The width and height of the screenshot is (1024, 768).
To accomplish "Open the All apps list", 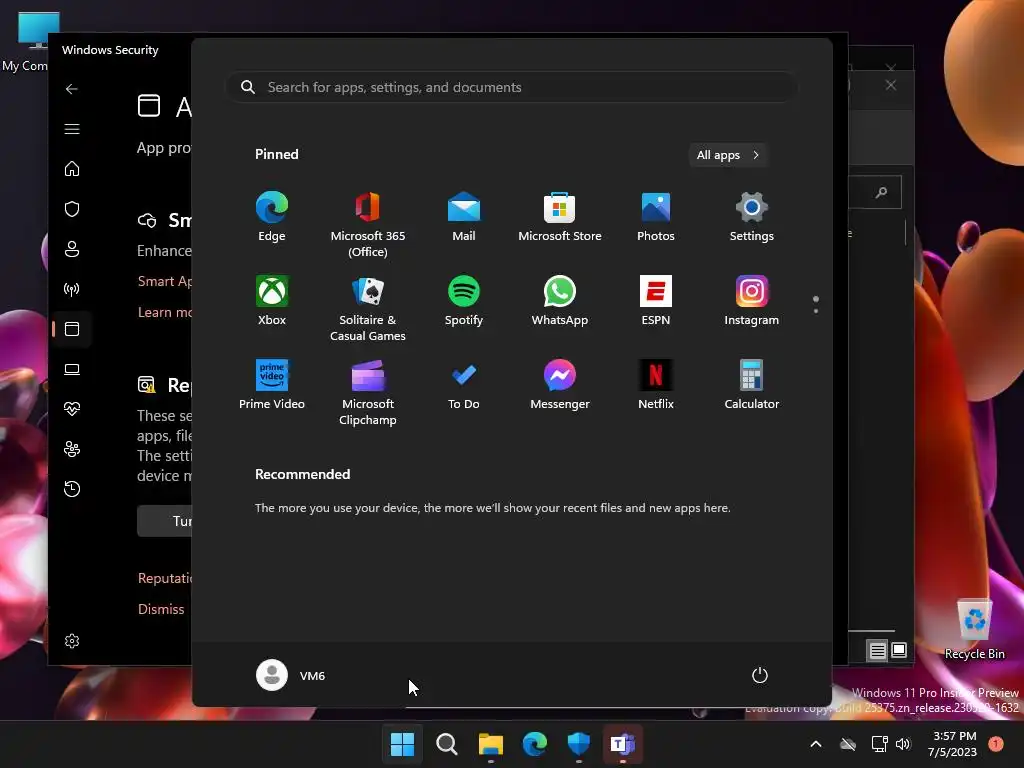I will 728,155.
